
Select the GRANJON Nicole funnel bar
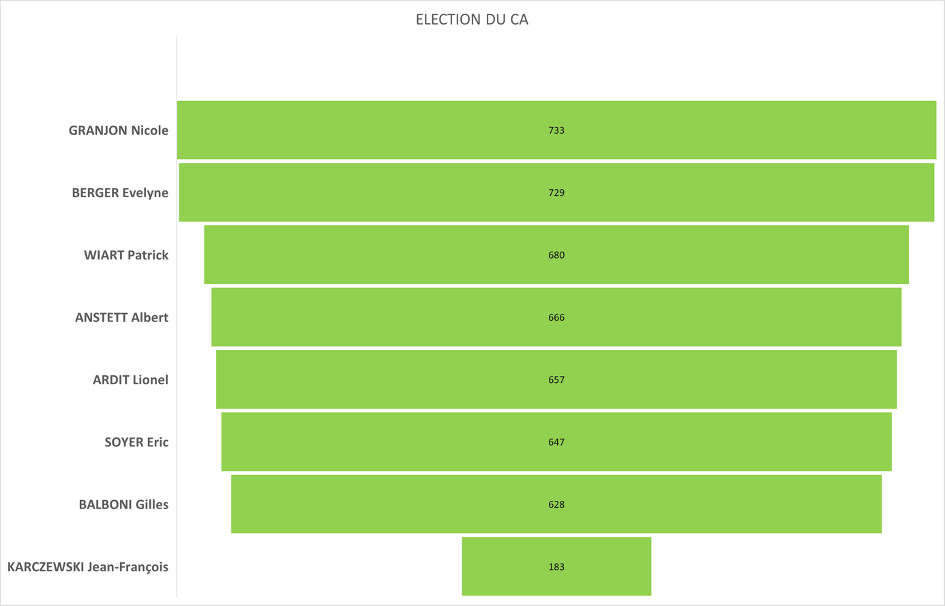pos(400,130)
